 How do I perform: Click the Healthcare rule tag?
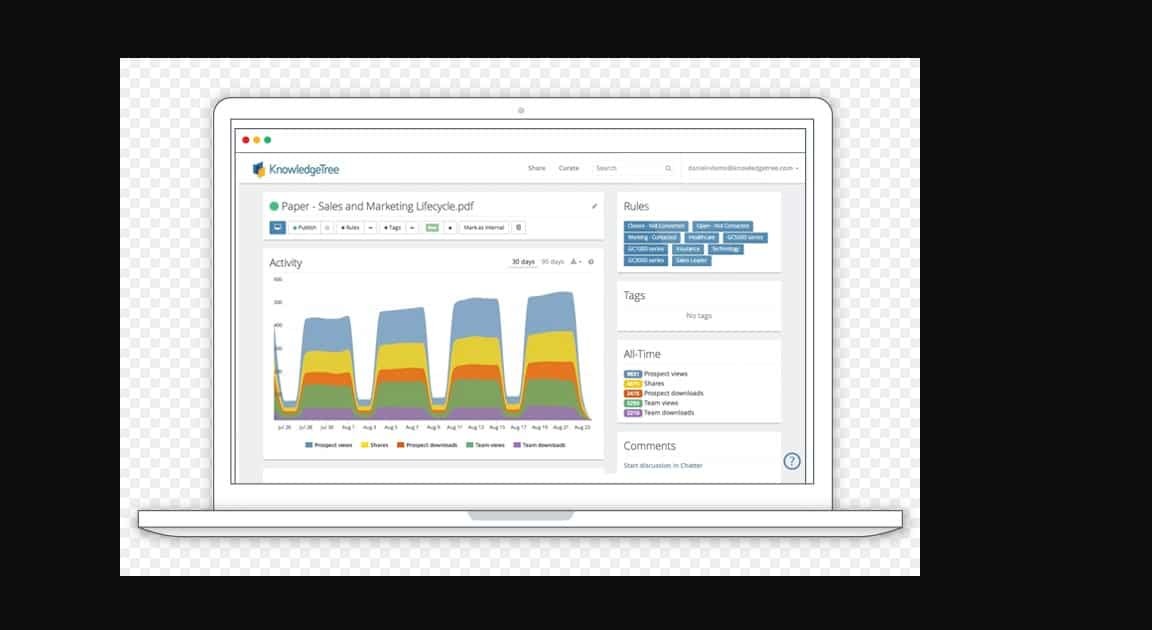tap(701, 238)
